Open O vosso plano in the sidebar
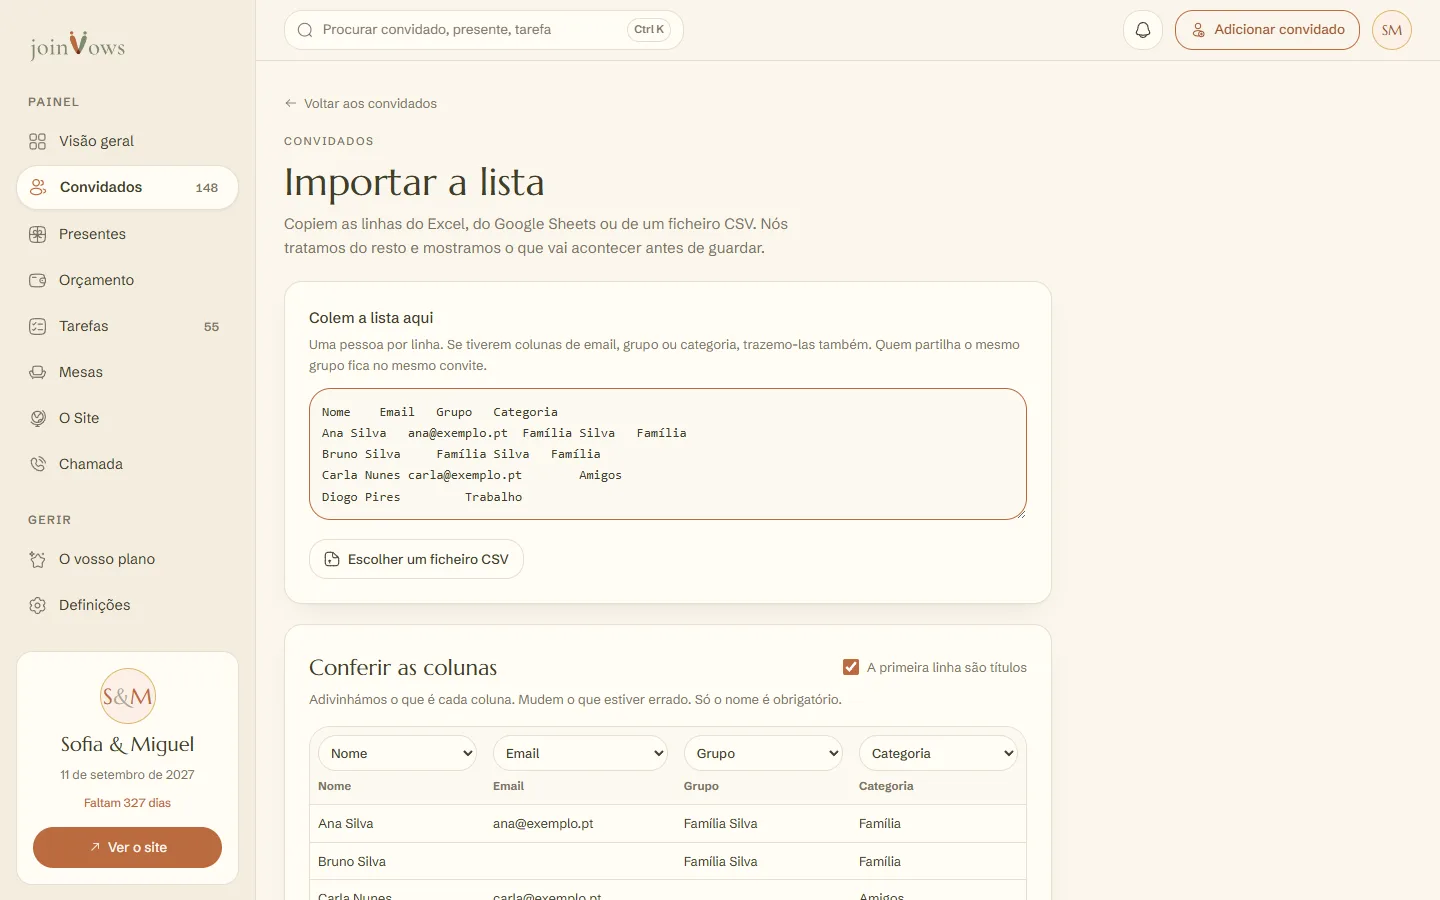This screenshot has height=900, width=1440. [127, 559]
